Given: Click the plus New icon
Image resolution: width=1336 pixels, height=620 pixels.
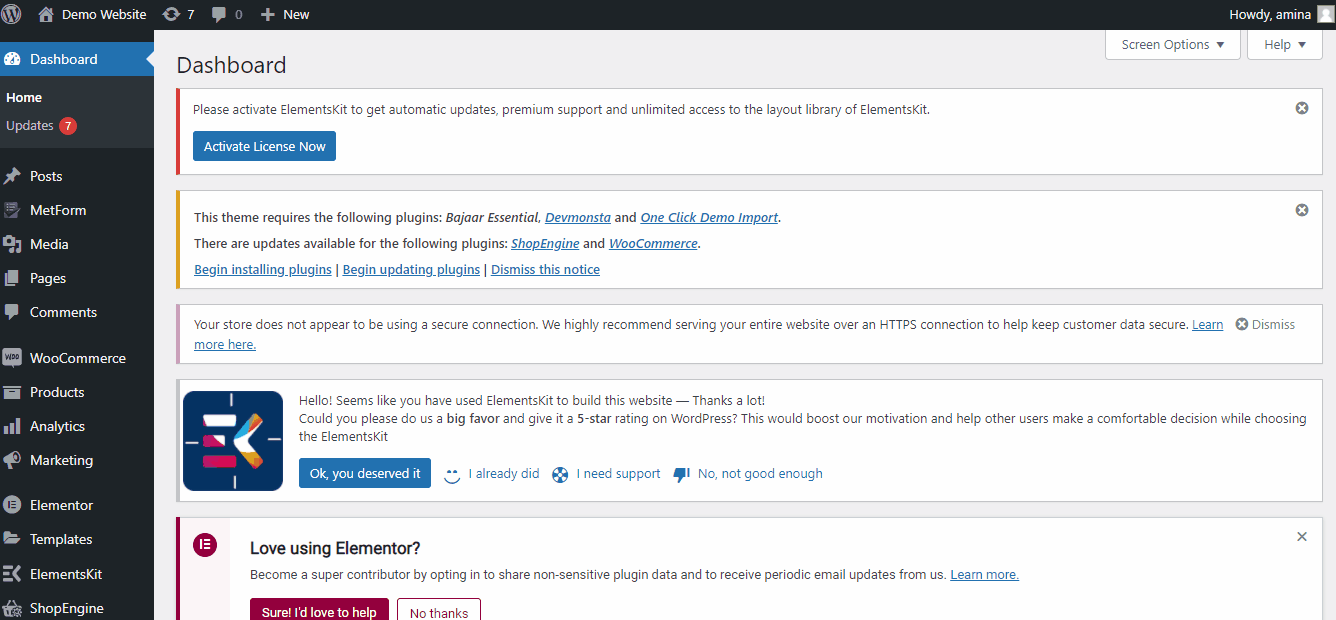Looking at the screenshot, I should coord(267,14).
